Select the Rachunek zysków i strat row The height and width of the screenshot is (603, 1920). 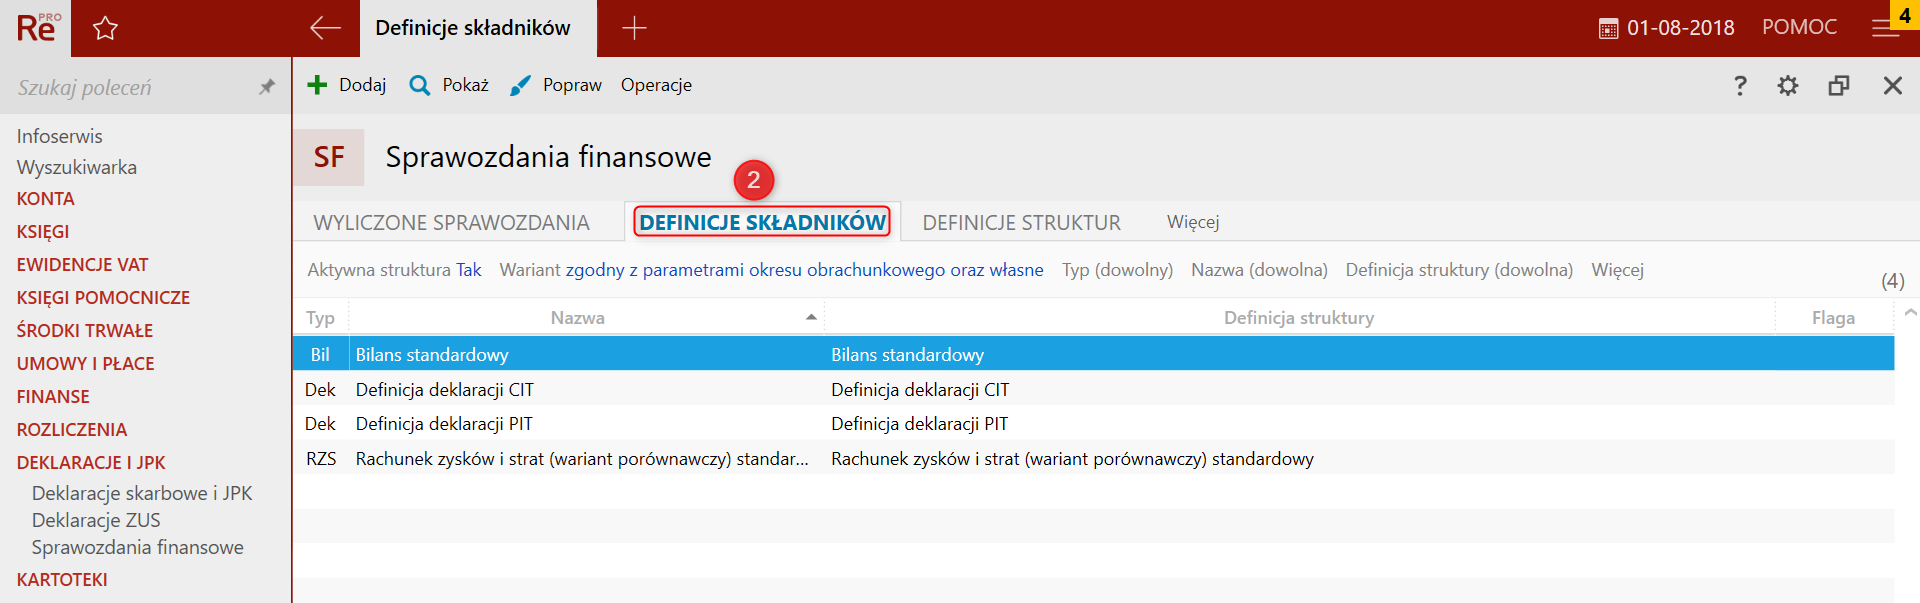(x=1093, y=458)
